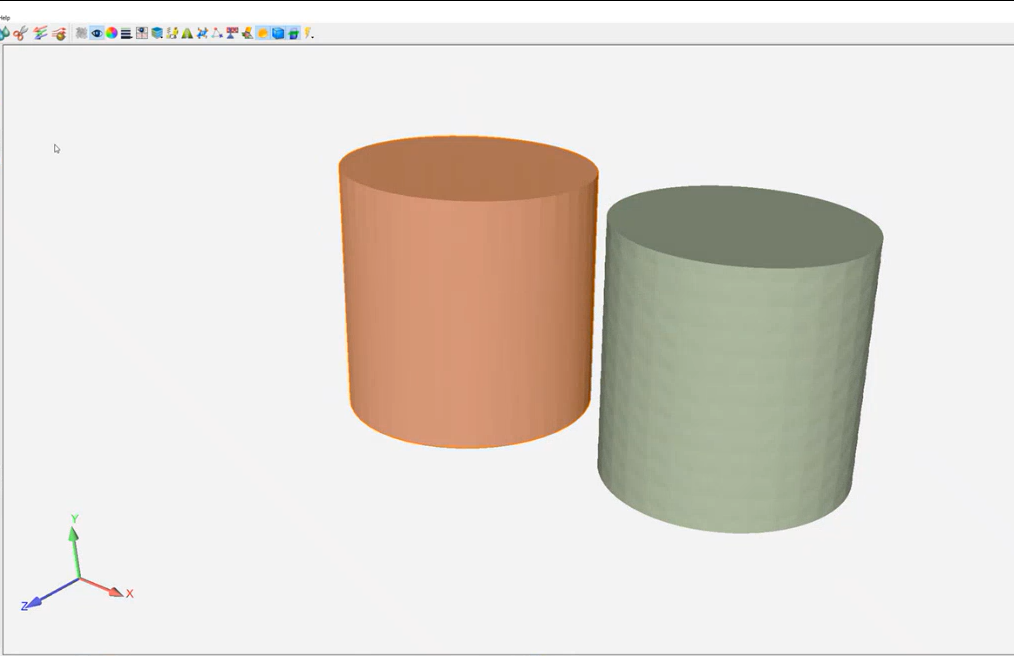Click the map with pin icon
This screenshot has height=656, width=1014.
(x=142, y=33)
